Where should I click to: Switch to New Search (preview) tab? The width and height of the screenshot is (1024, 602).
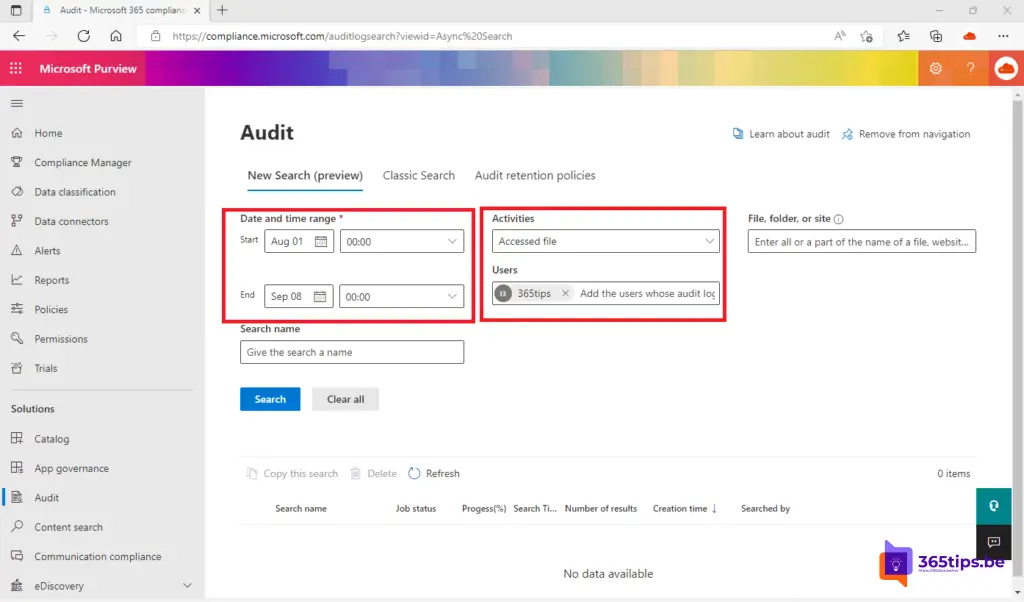305,176
